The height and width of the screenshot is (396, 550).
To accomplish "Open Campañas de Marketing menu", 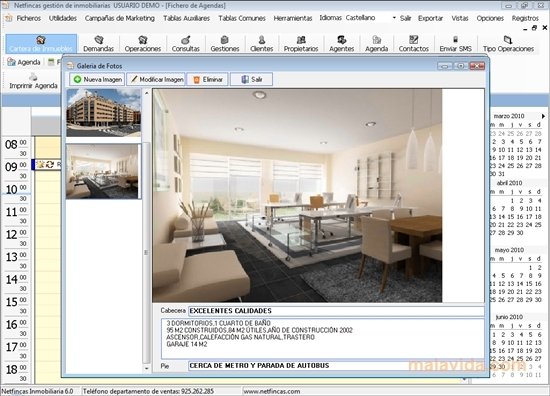I will coord(120,18).
